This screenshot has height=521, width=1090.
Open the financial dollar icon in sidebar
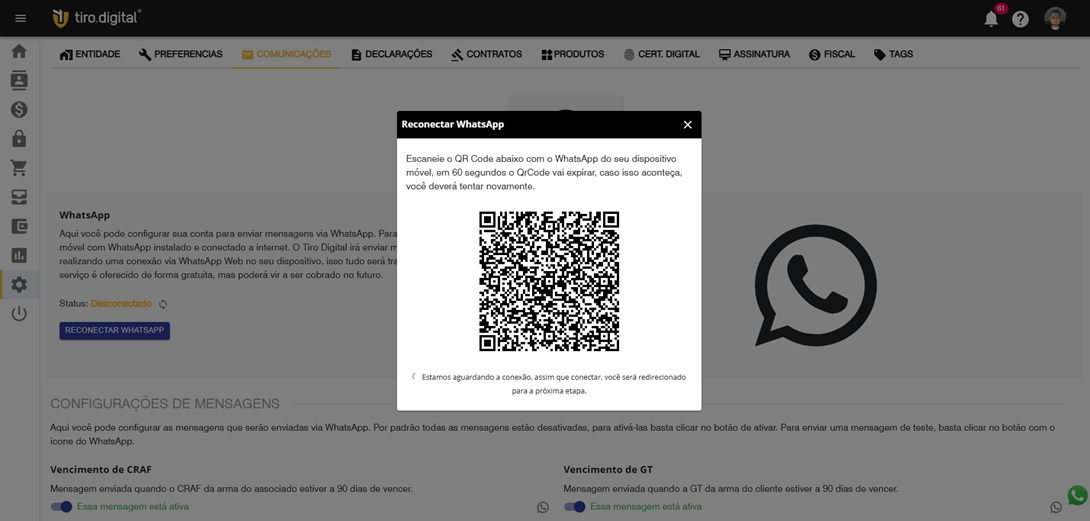point(19,109)
